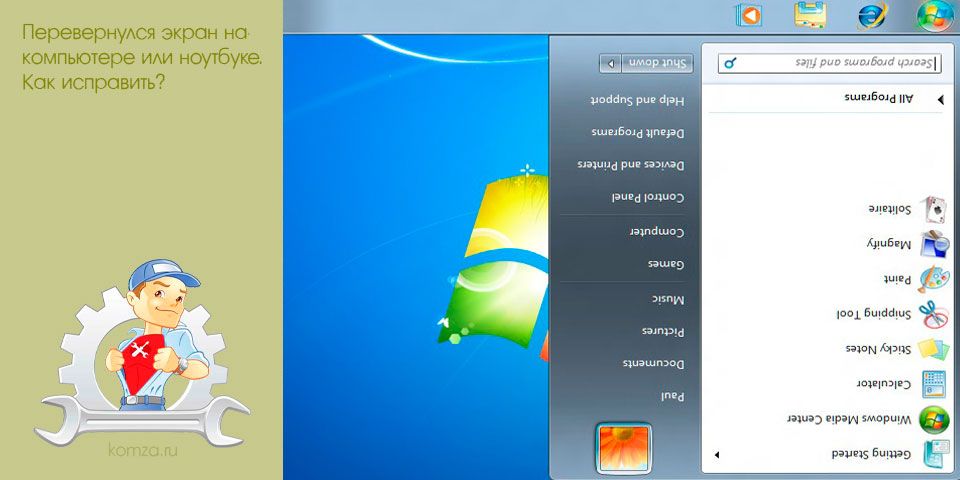Open Help and Support
This screenshot has height=480, width=960.
(x=637, y=99)
